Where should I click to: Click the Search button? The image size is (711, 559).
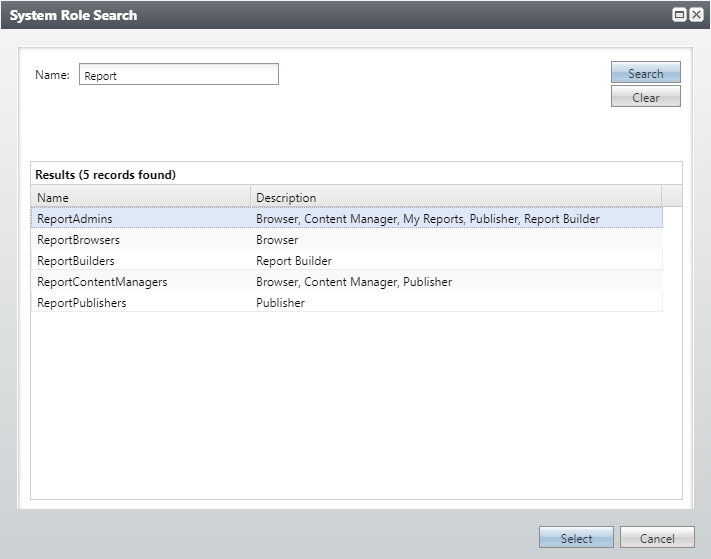(x=645, y=73)
